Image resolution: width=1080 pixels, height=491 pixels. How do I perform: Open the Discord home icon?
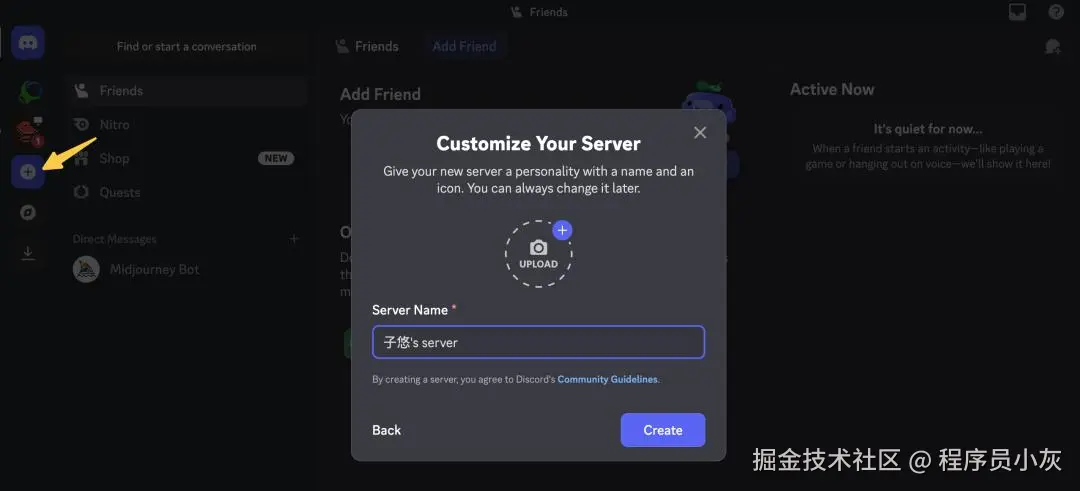pos(28,43)
